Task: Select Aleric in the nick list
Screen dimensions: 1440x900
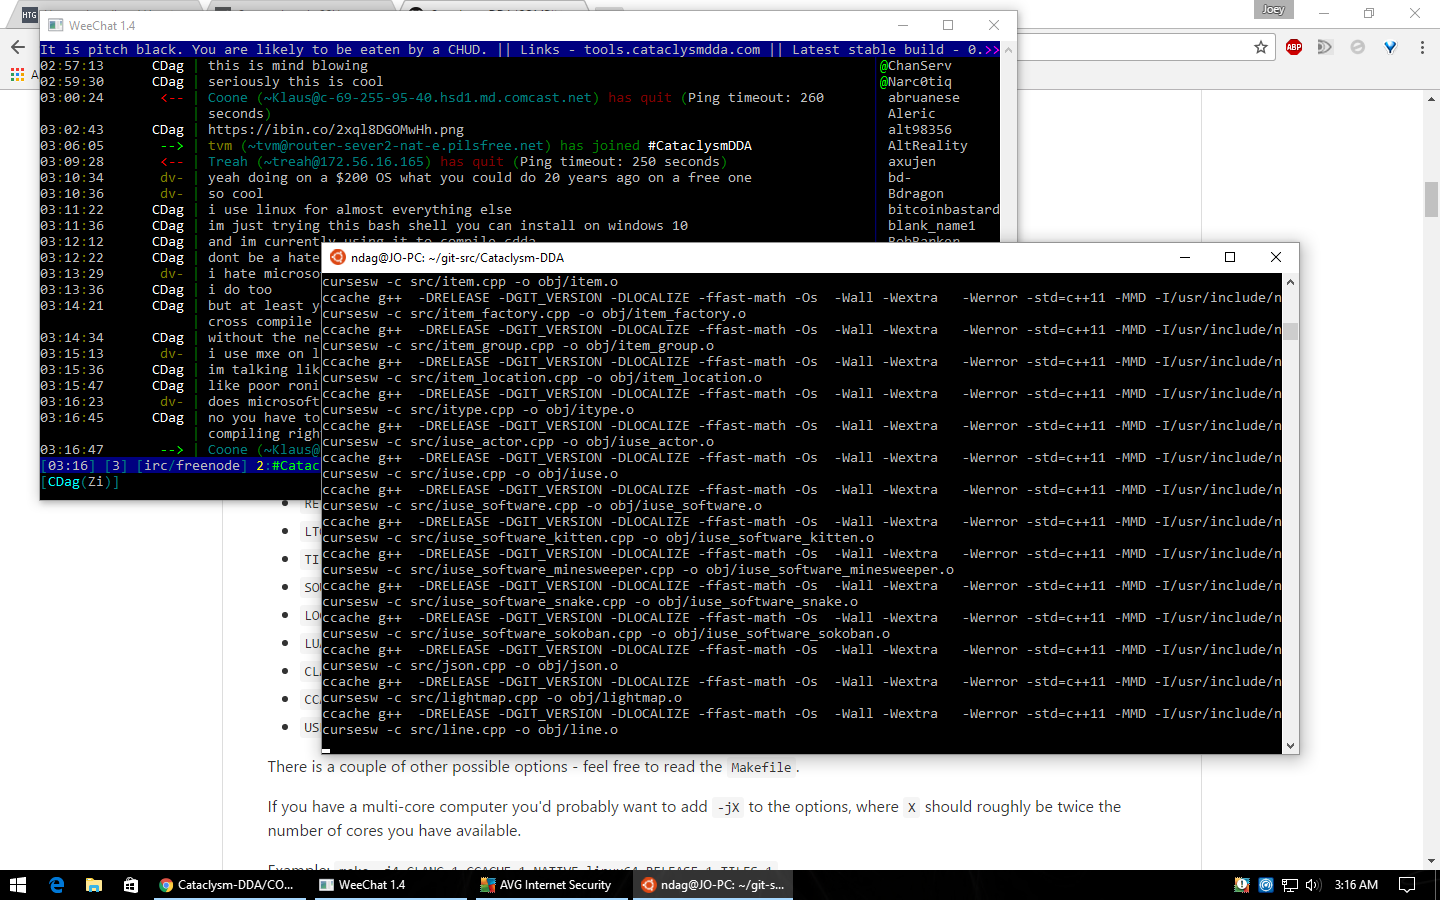Action: [912, 114]
